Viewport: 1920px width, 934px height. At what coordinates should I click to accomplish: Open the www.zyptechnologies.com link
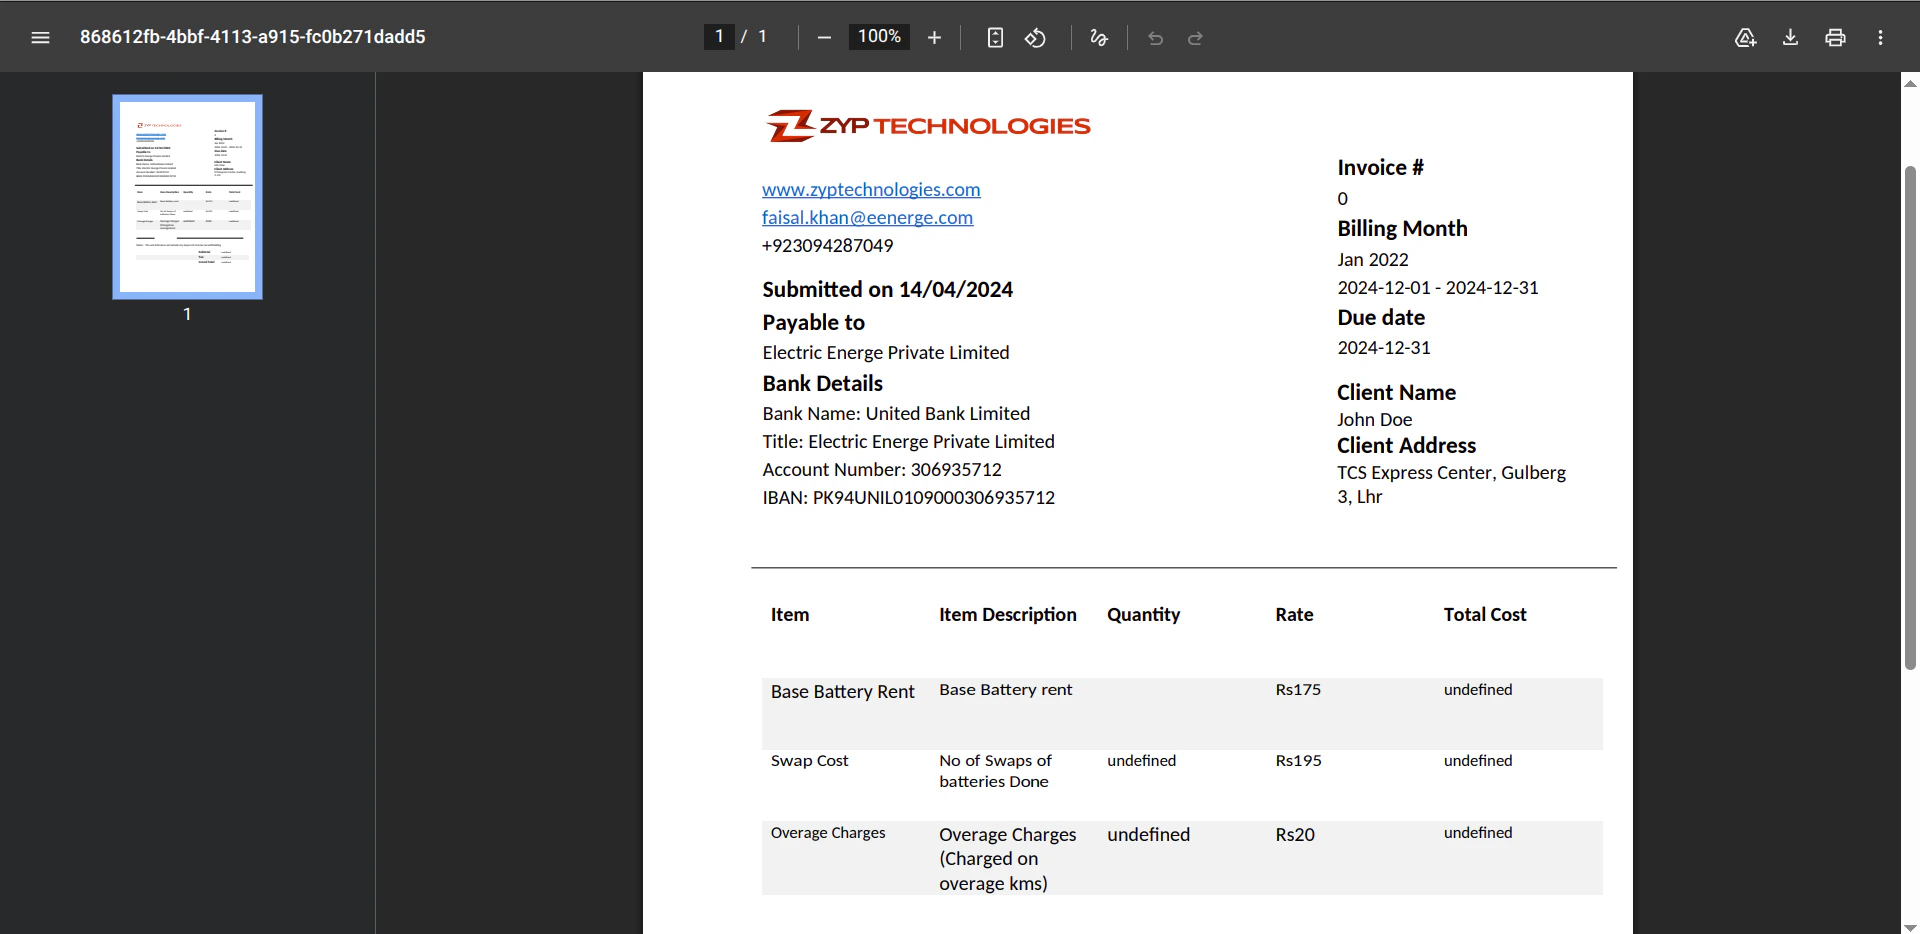click(871, 189)
